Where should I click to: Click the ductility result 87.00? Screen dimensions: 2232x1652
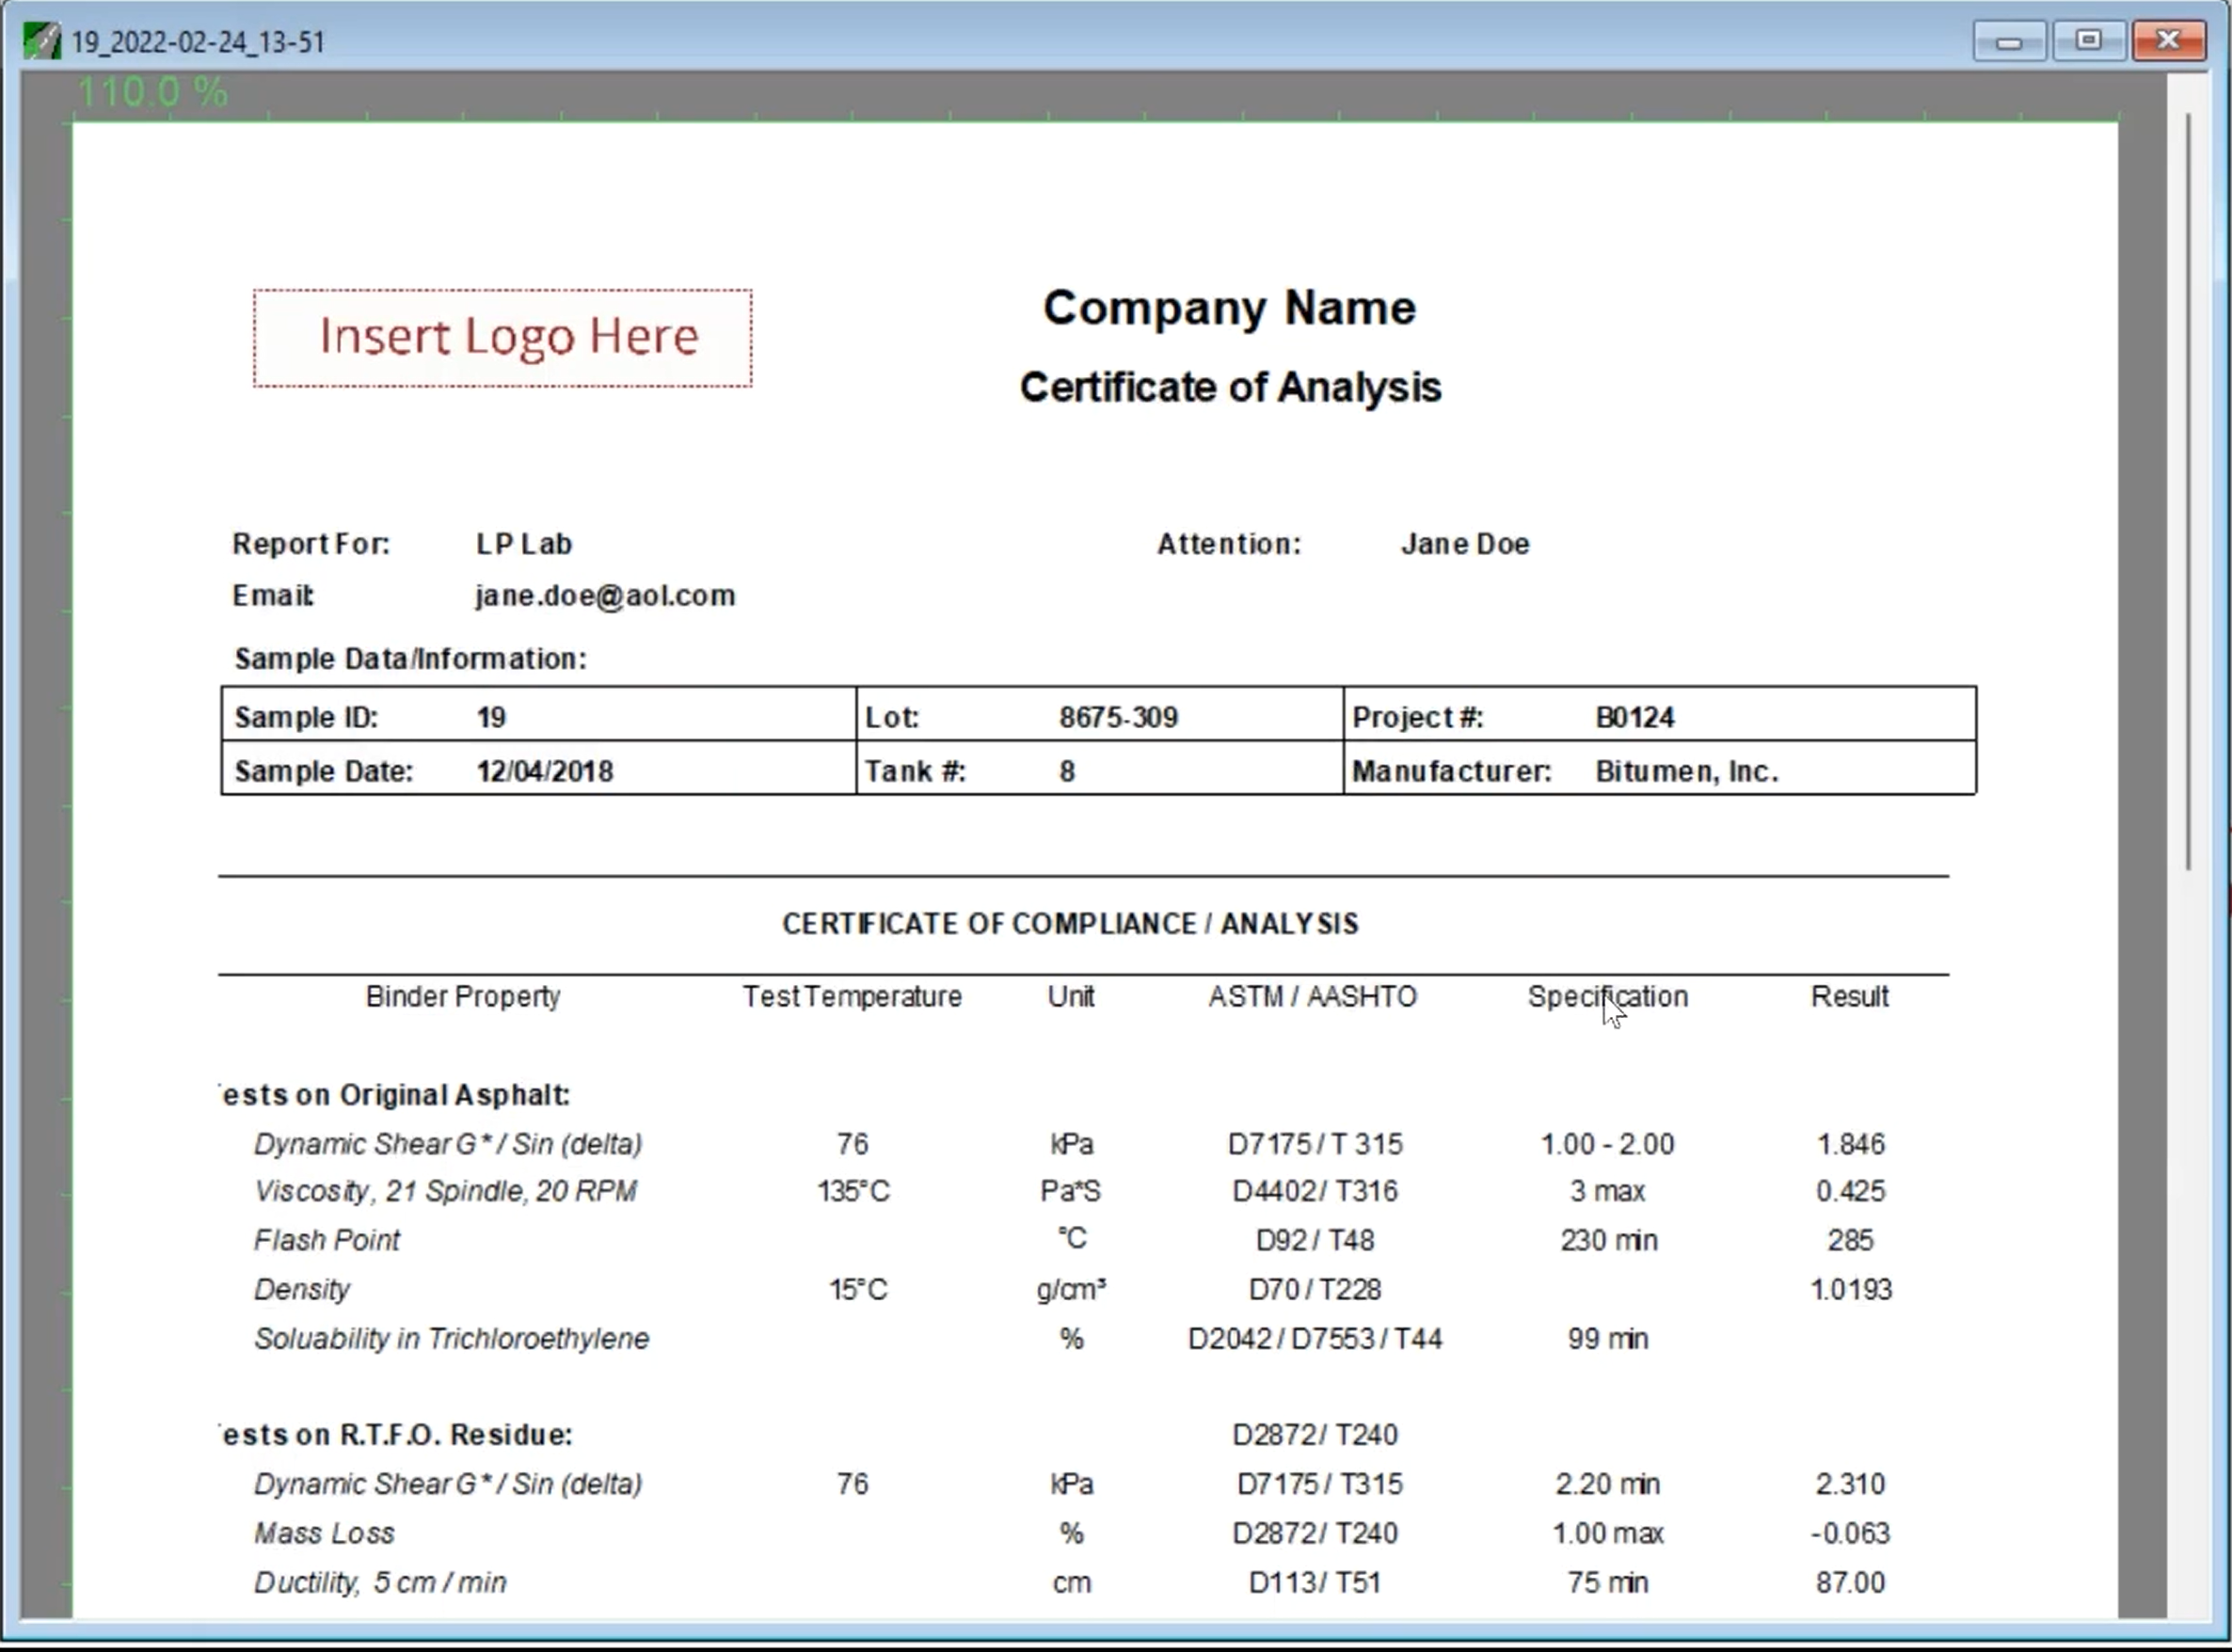[1851, 1582]
